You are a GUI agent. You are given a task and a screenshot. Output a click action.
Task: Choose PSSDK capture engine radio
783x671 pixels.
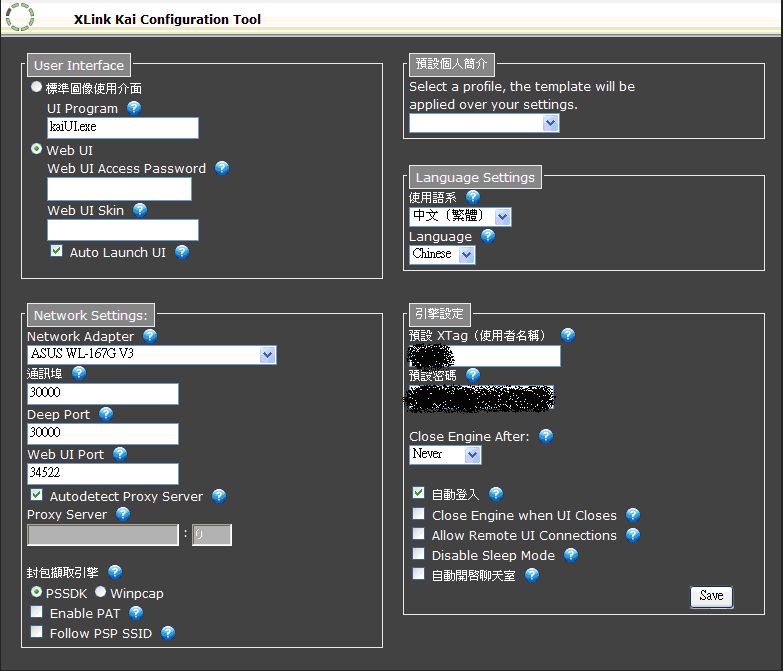click(36, 592)
